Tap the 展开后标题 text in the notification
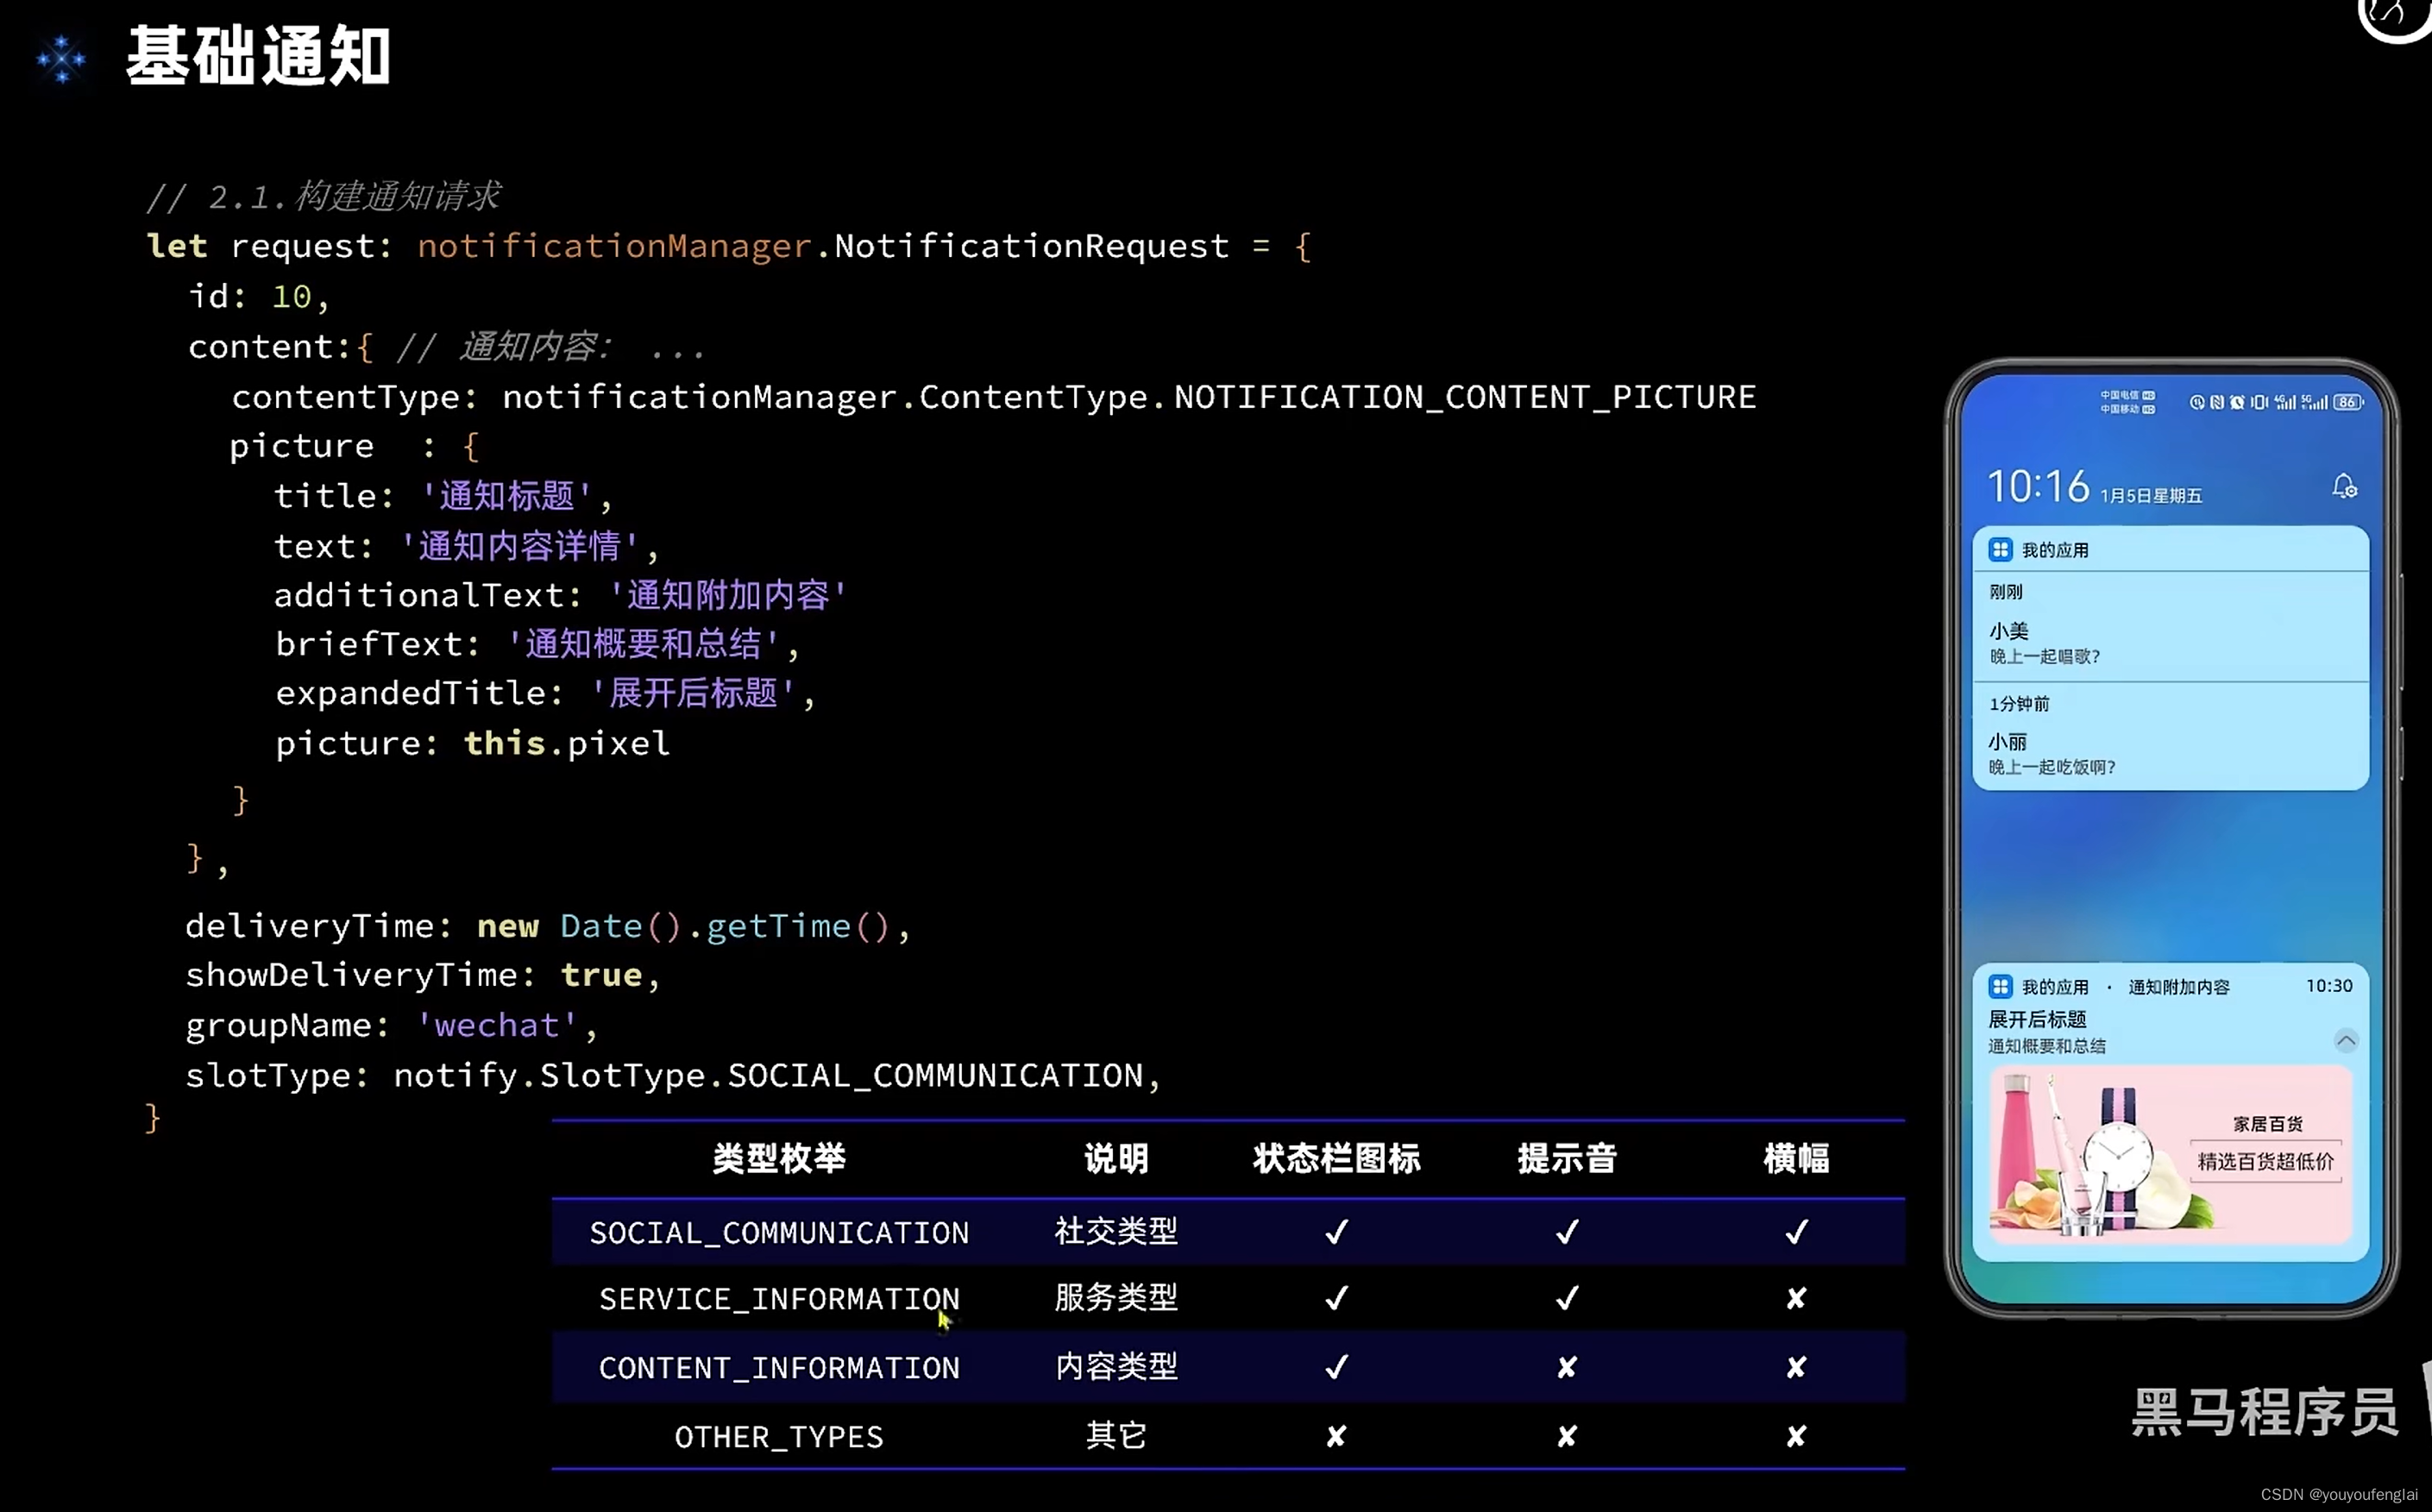The image size is (2432, 1512). [x=2037, y=1020]
